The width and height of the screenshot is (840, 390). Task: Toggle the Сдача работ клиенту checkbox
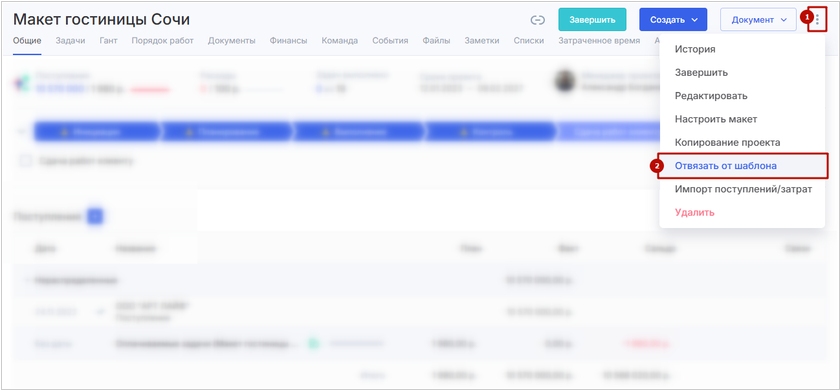pos(25,161)
